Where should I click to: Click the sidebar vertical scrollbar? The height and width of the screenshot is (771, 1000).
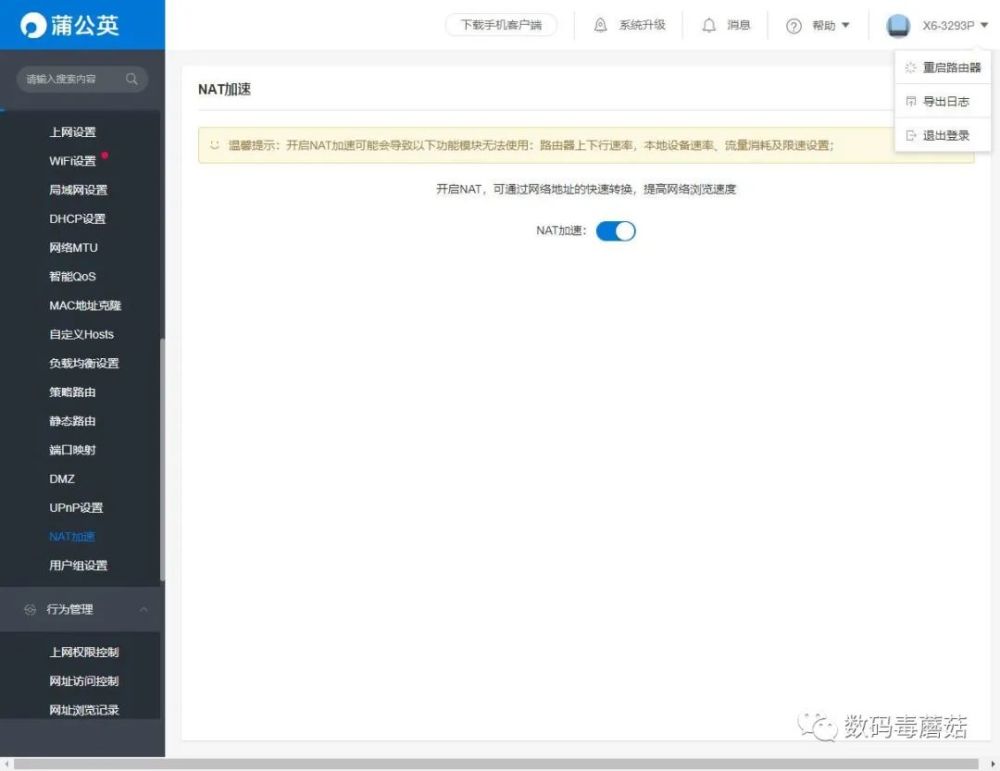(x=162, y=459)
